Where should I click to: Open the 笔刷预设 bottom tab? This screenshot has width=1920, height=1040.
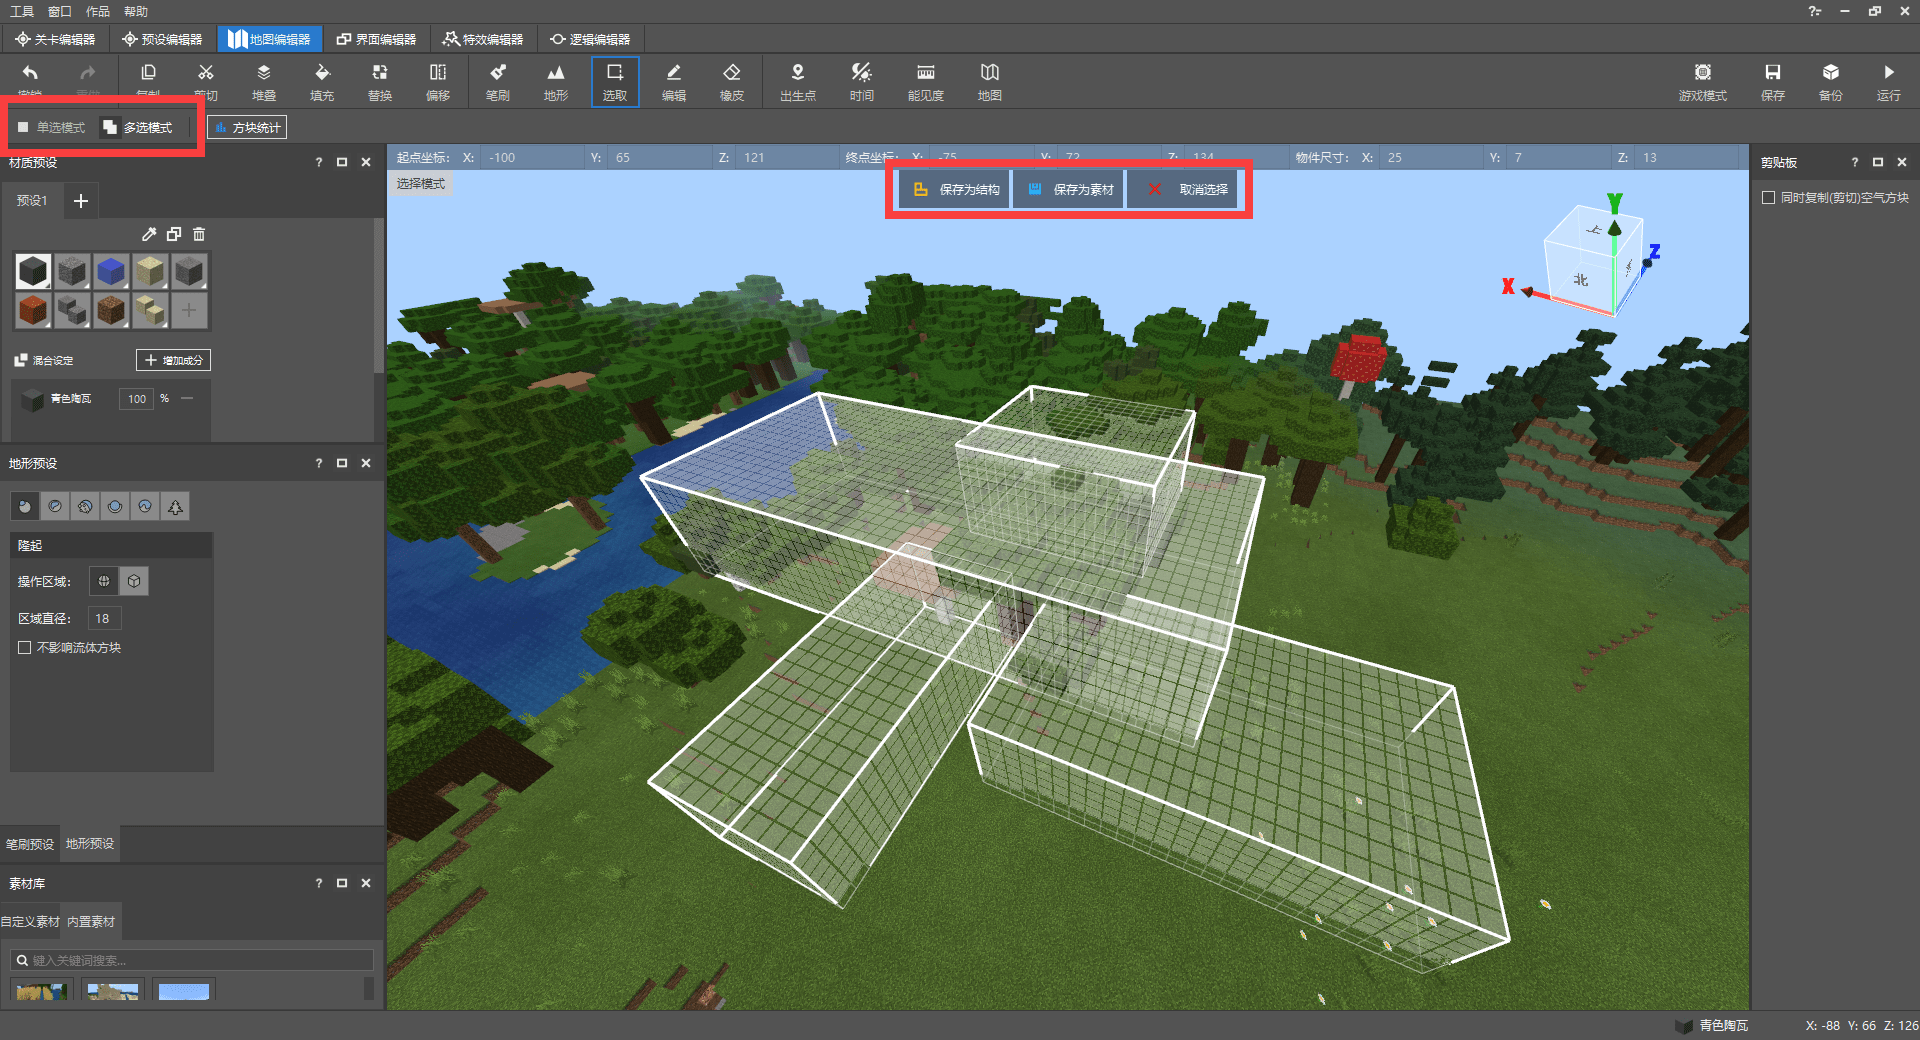[x=30, y=844]
